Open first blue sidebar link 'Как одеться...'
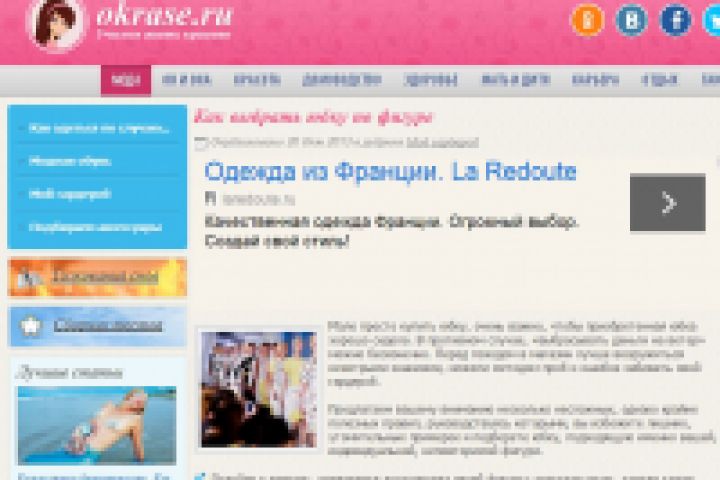The height and width of the screenshot is (480, 720). (x=98, y=128)
